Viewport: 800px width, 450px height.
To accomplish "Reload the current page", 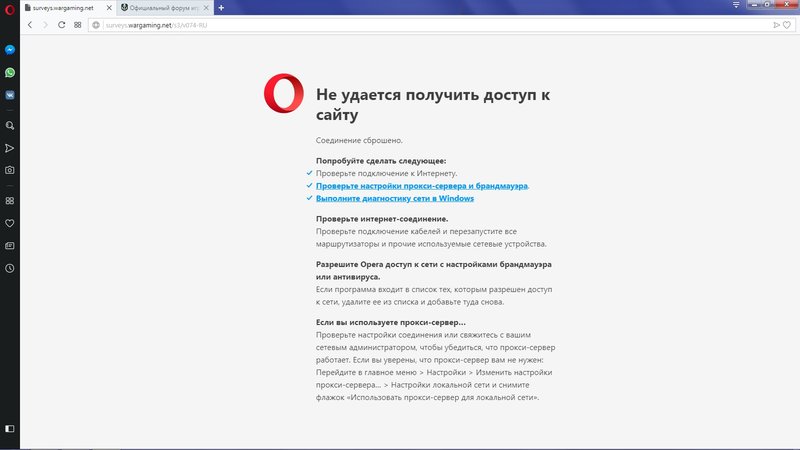I will [61, 25].
